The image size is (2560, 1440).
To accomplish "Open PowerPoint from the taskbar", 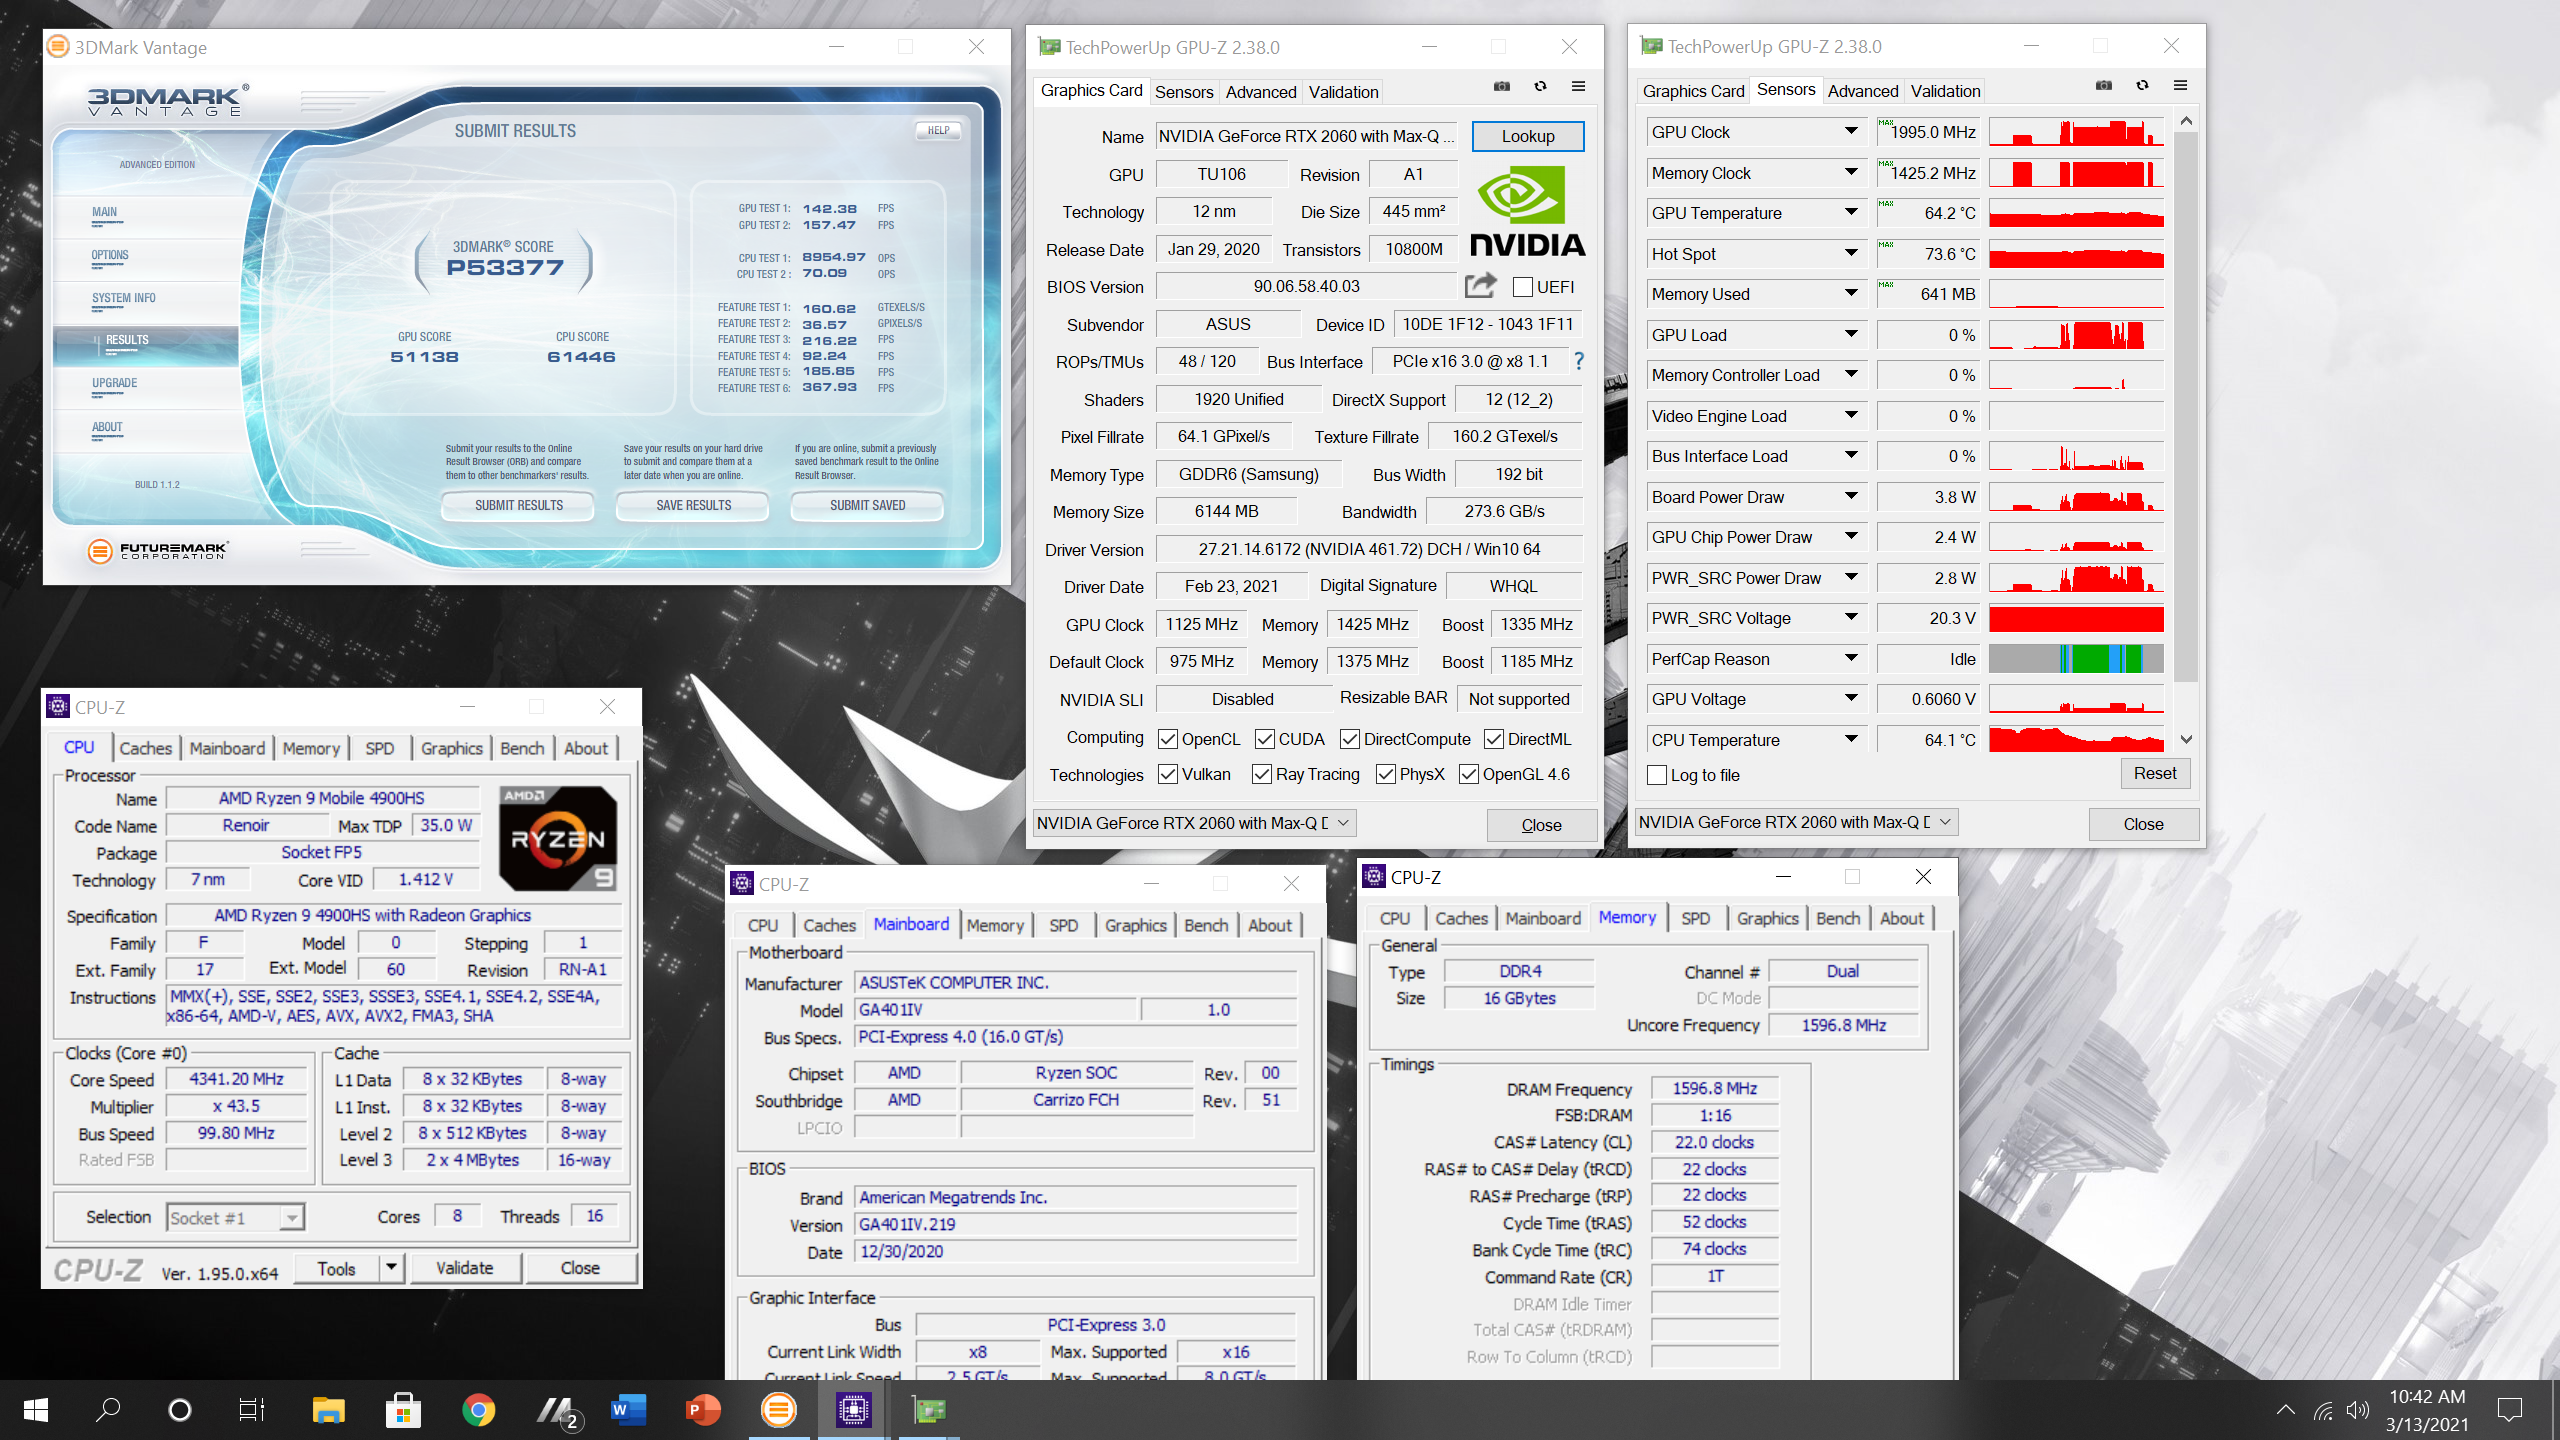I will (x=703, y=1410).
